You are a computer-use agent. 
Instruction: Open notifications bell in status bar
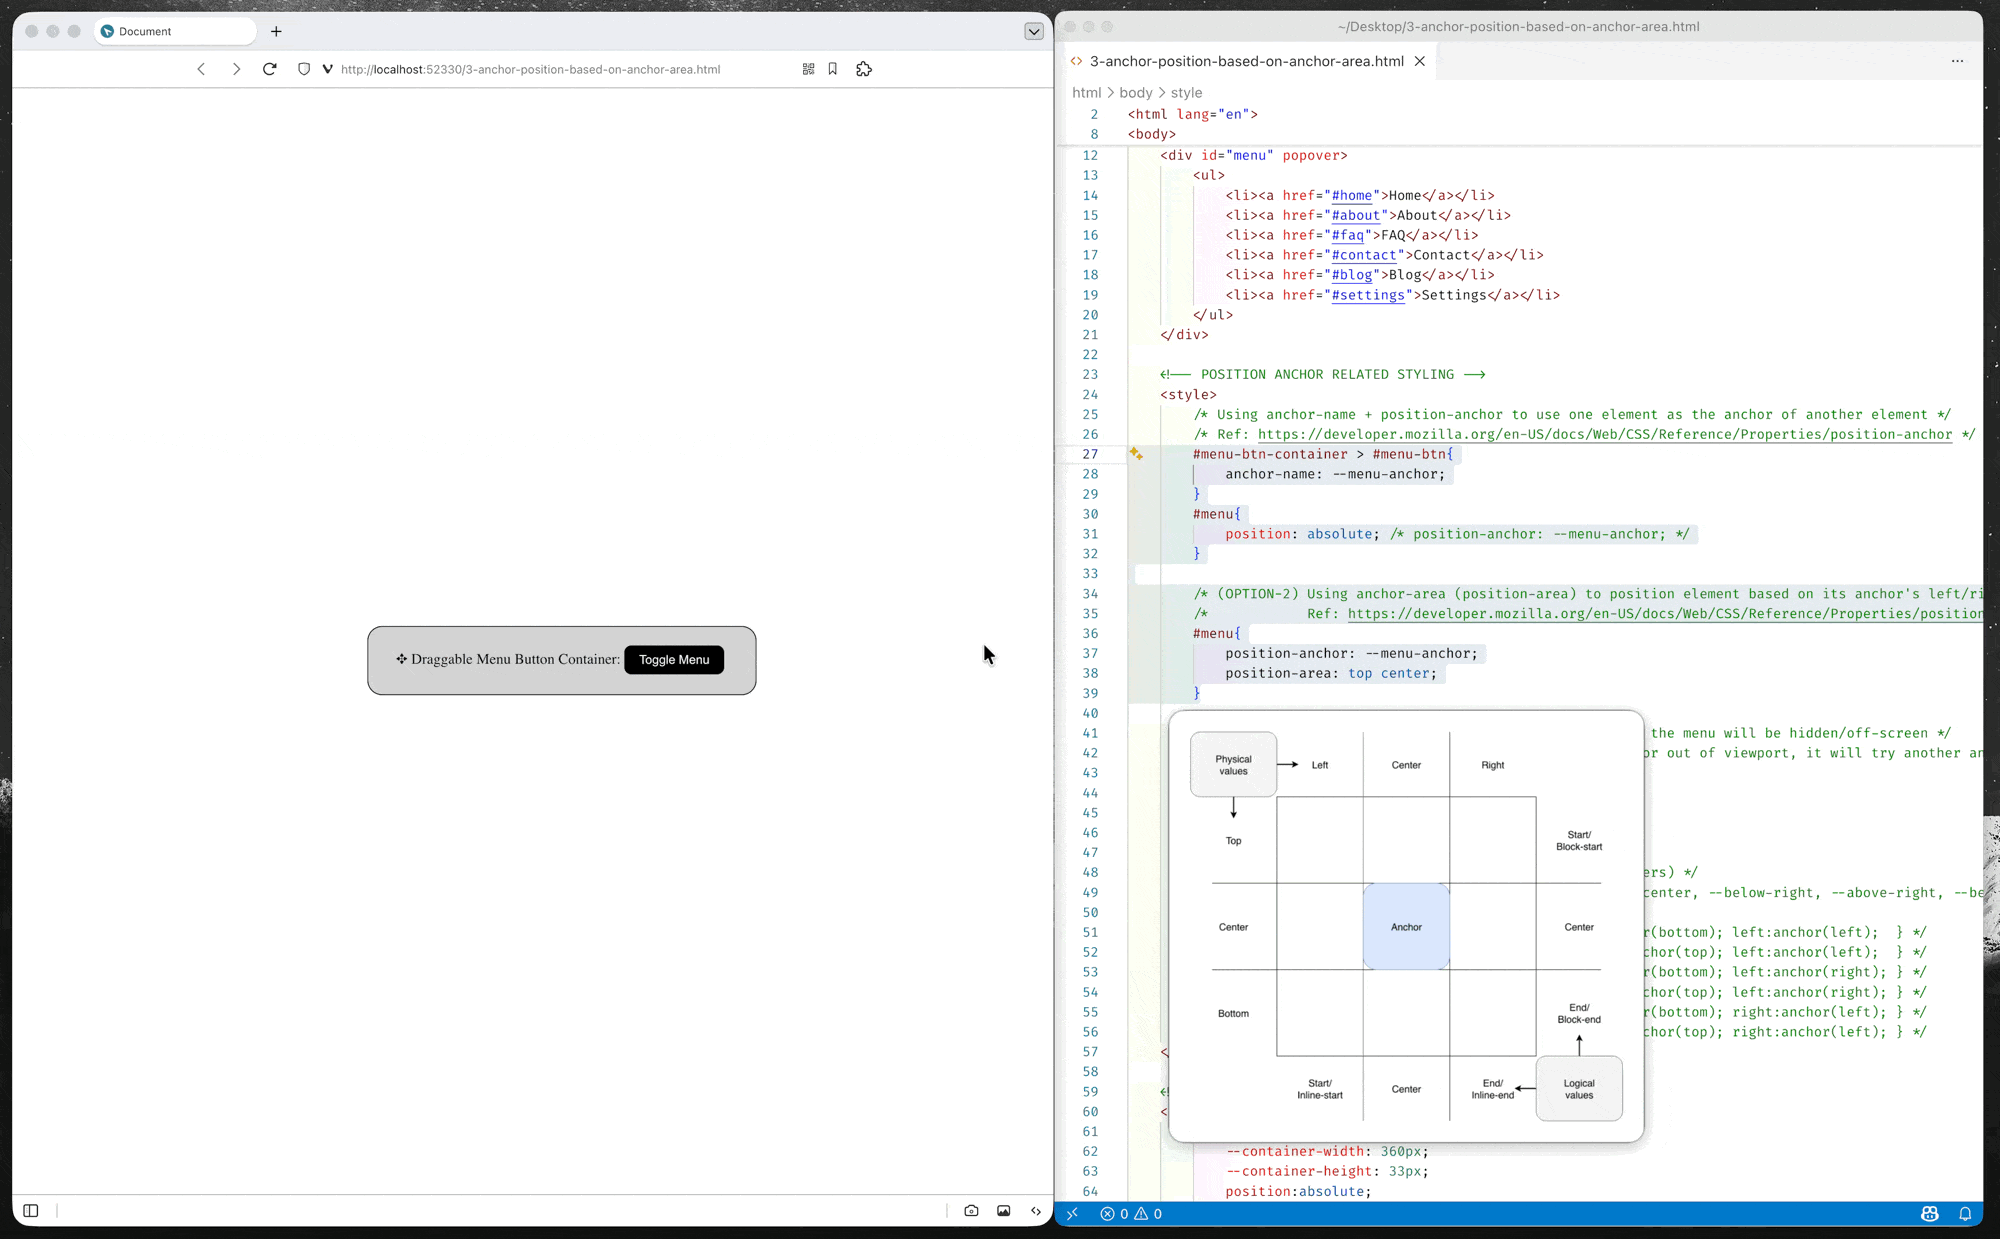[x=1965, y=1213]
